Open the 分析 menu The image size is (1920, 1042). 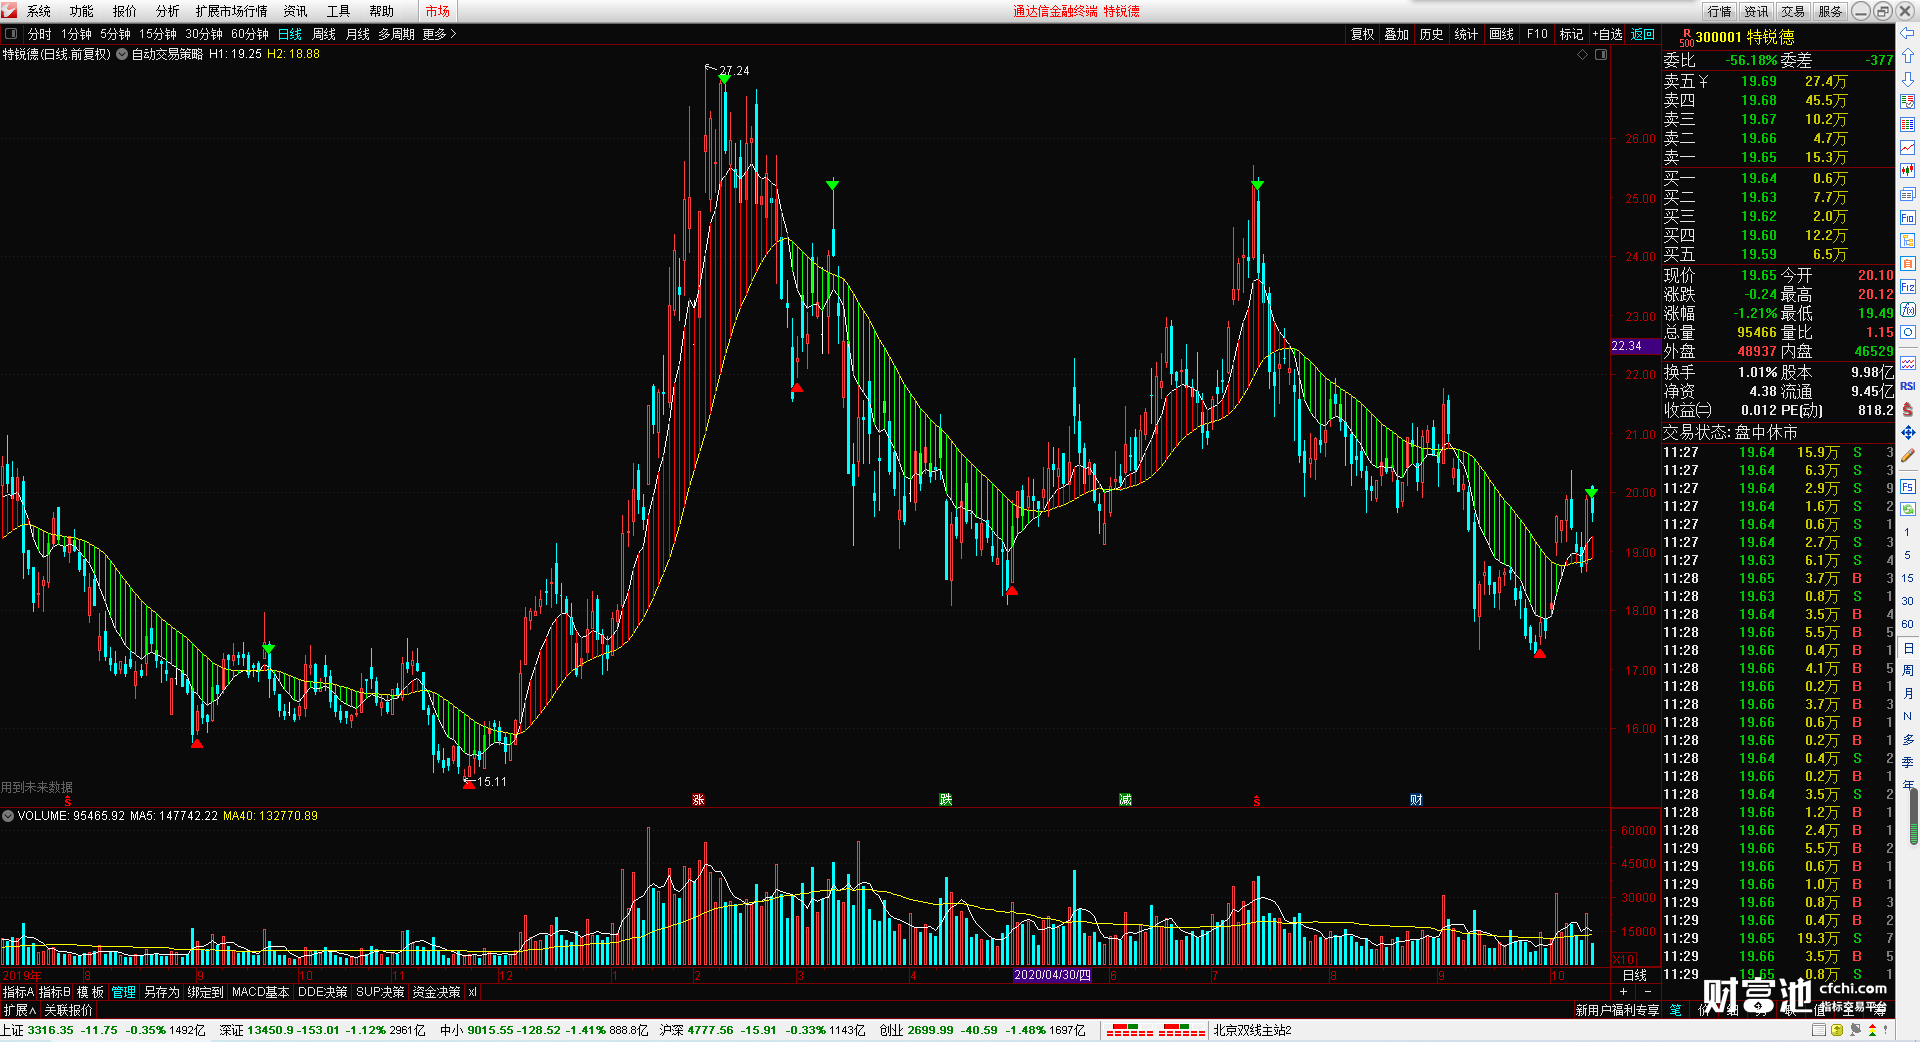pyautogui.click(x=168, y=11)
